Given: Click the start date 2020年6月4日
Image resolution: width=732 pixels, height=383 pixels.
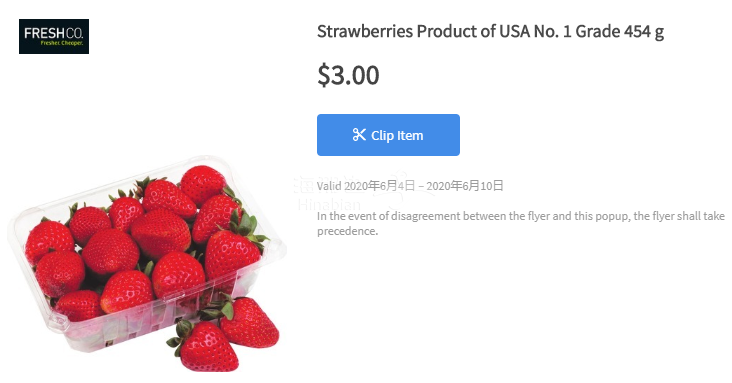Looking at the screenshot, I should coord(380,186).
